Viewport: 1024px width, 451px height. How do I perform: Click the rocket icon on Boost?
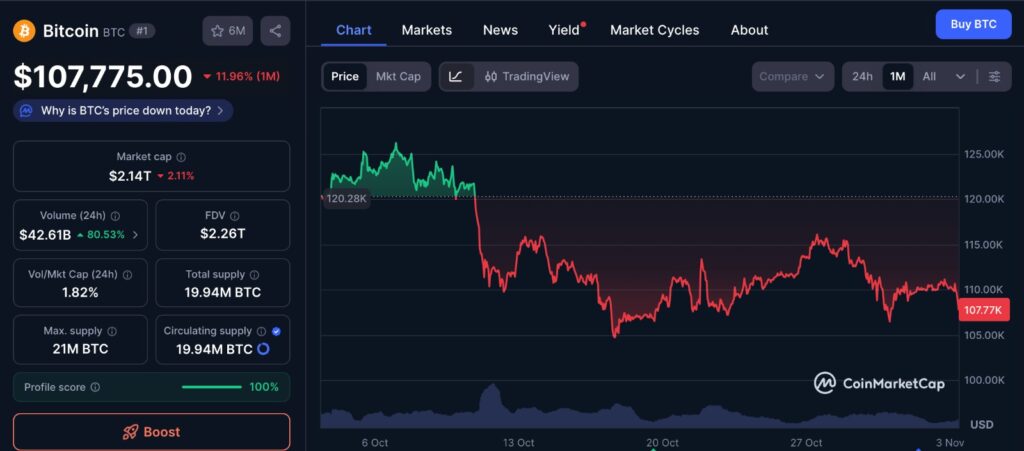coord(131,432)
